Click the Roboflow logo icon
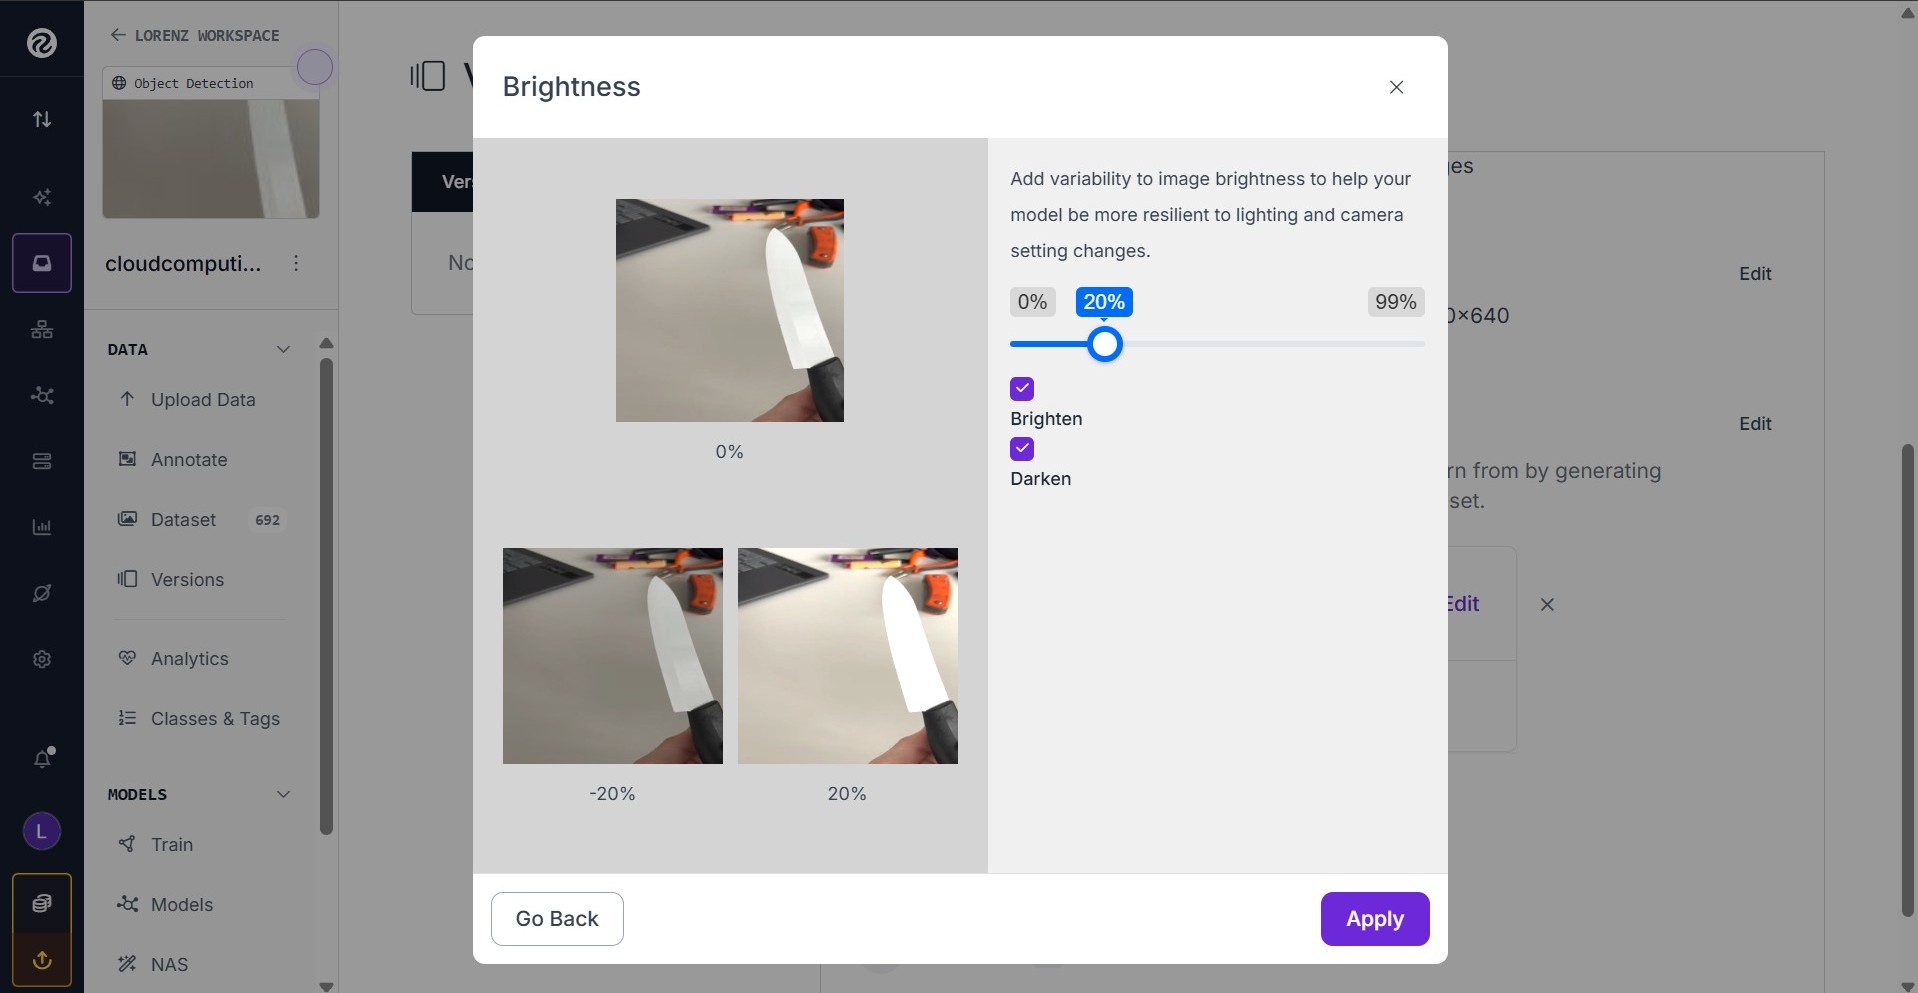 (41, 42)
